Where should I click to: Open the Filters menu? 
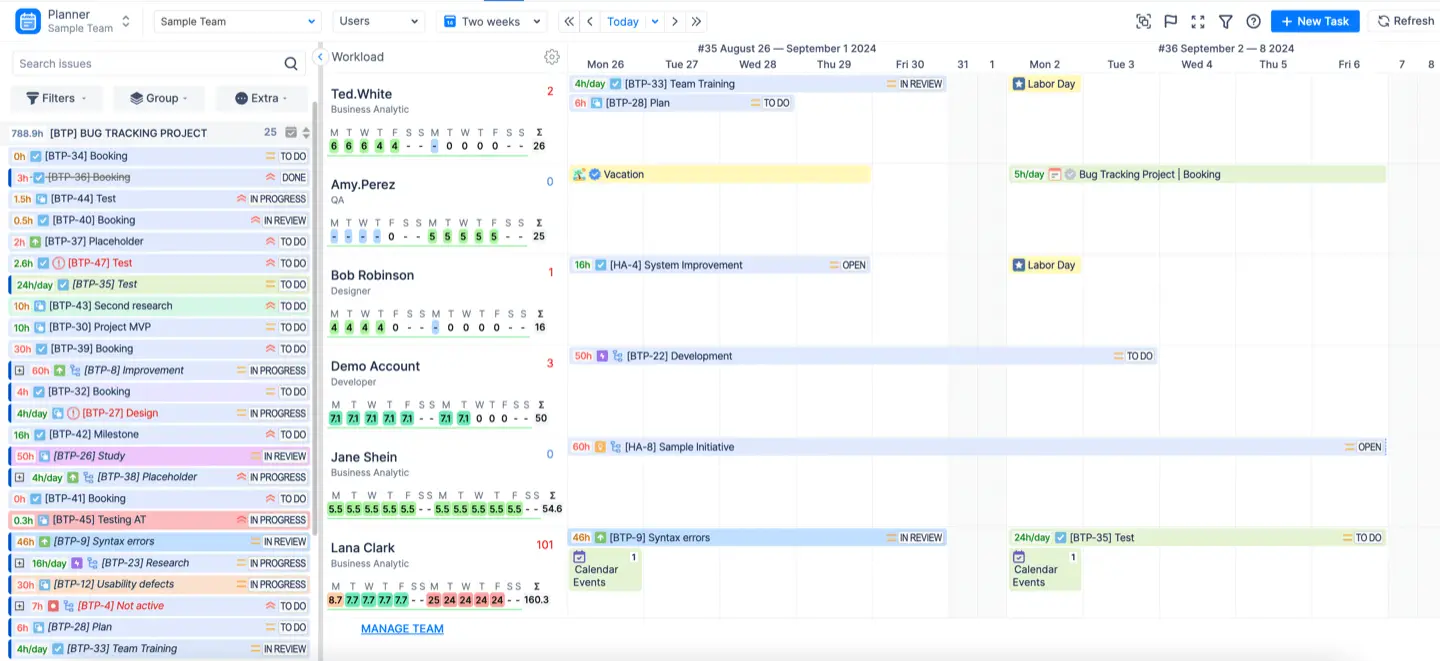click(56, 98)
